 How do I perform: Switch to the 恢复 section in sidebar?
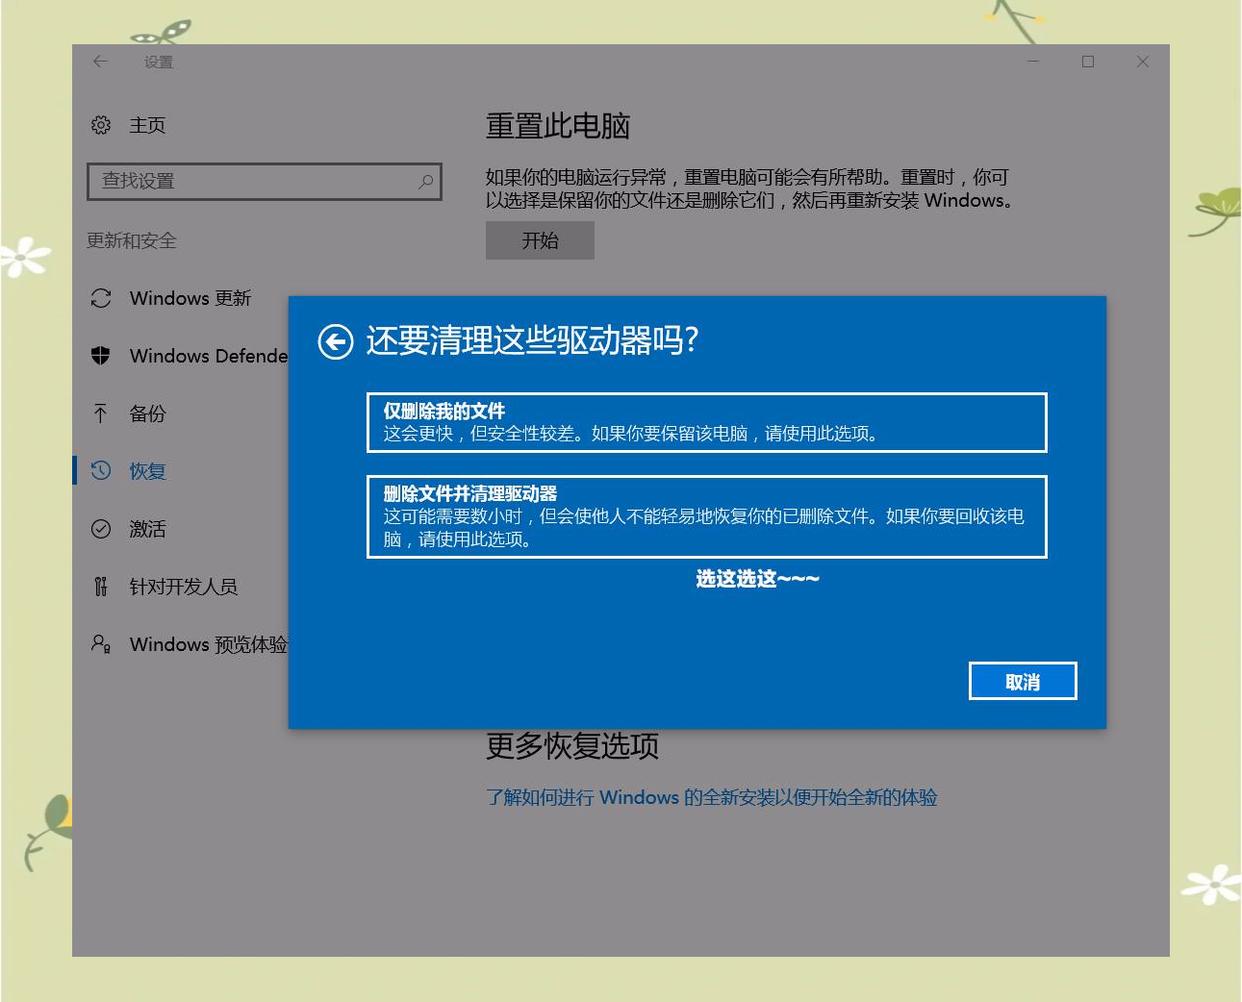click(x=147, y=470)
